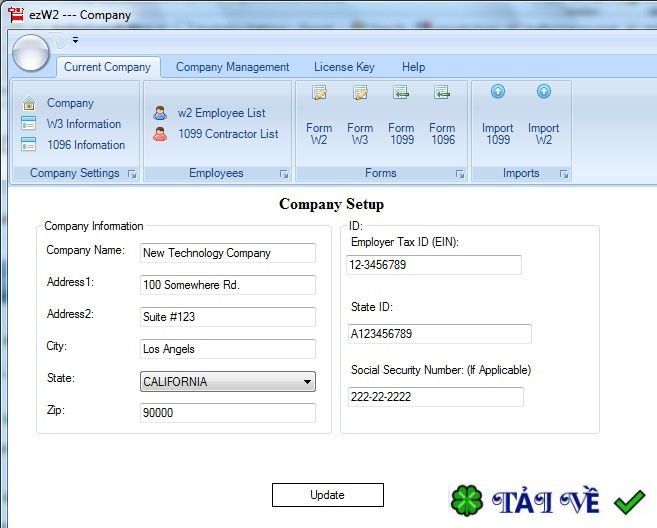Click the Update button
The image size is (657, 528).
coord(328,495)
